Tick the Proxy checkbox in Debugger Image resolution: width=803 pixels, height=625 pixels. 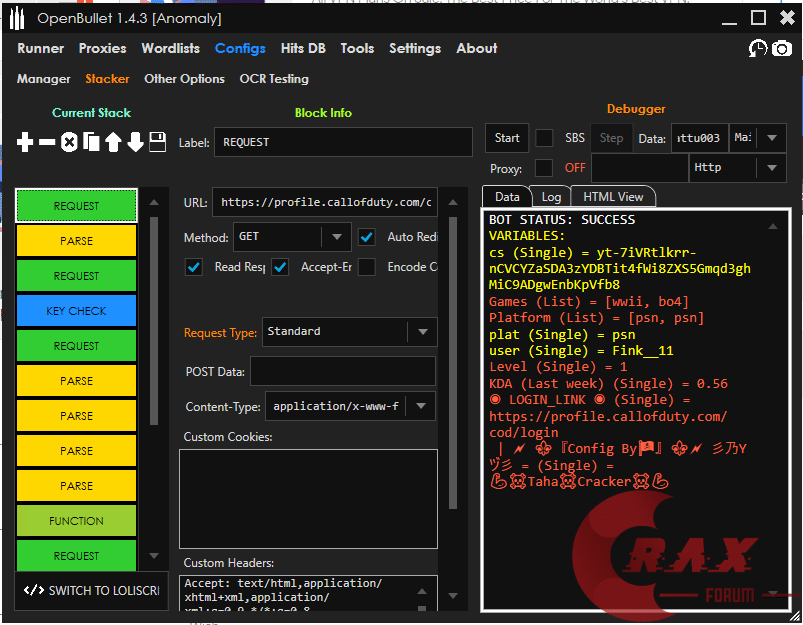point(544,167)
